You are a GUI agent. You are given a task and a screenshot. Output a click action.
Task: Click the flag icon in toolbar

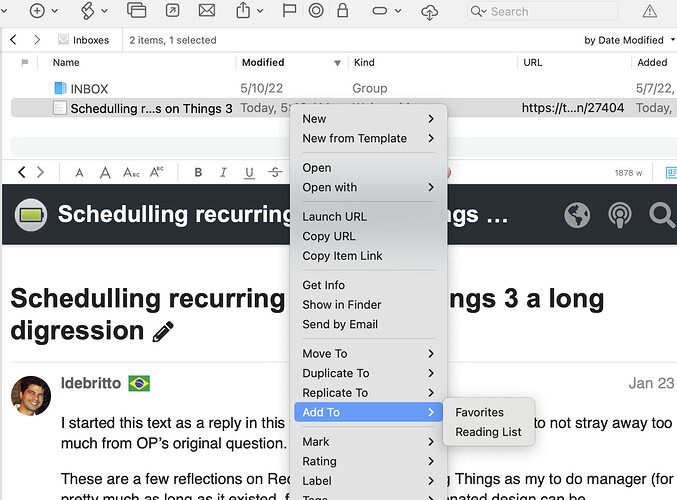pyautogui.click(x=289, y=11)
